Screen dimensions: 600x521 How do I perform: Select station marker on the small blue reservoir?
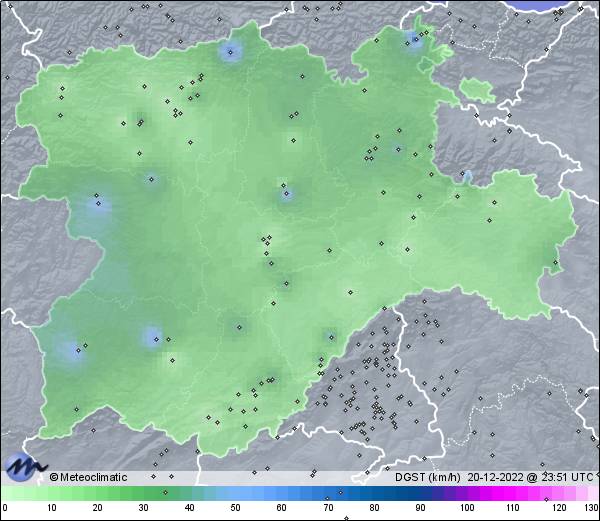tap(462, 173)
